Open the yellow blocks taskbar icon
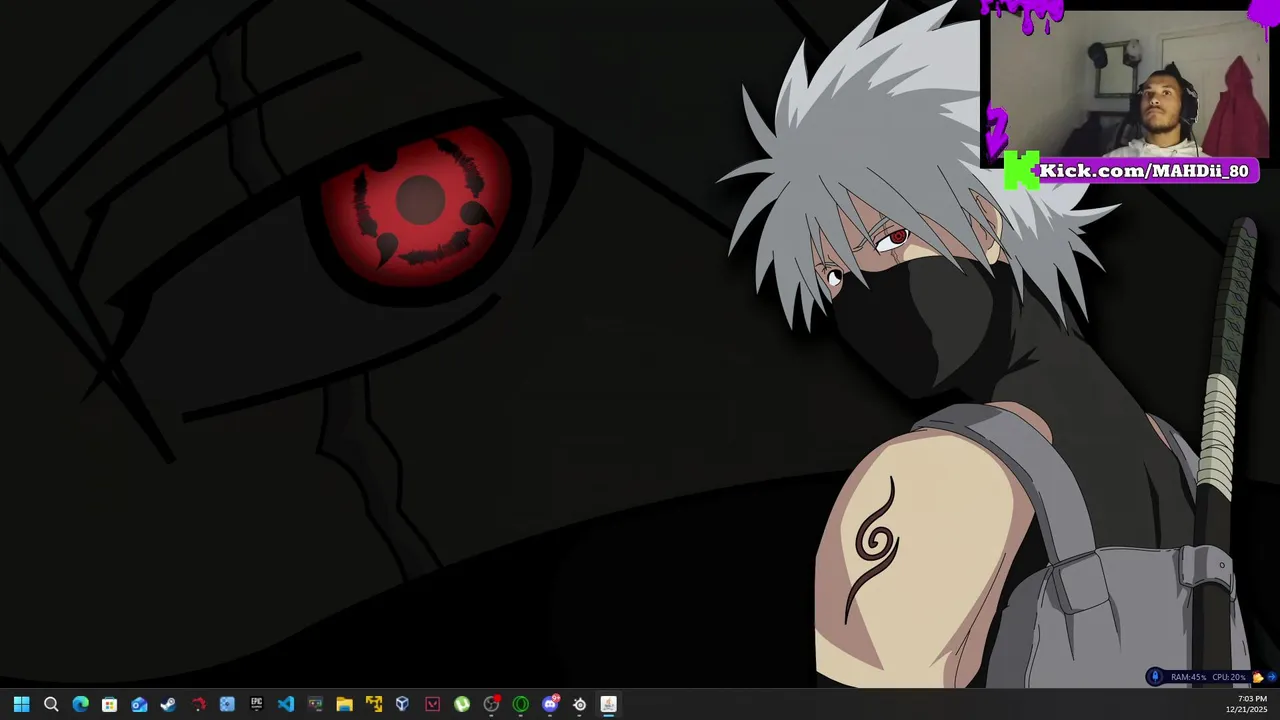This screenshot has width=1280, height=720. tap(374, 705)
